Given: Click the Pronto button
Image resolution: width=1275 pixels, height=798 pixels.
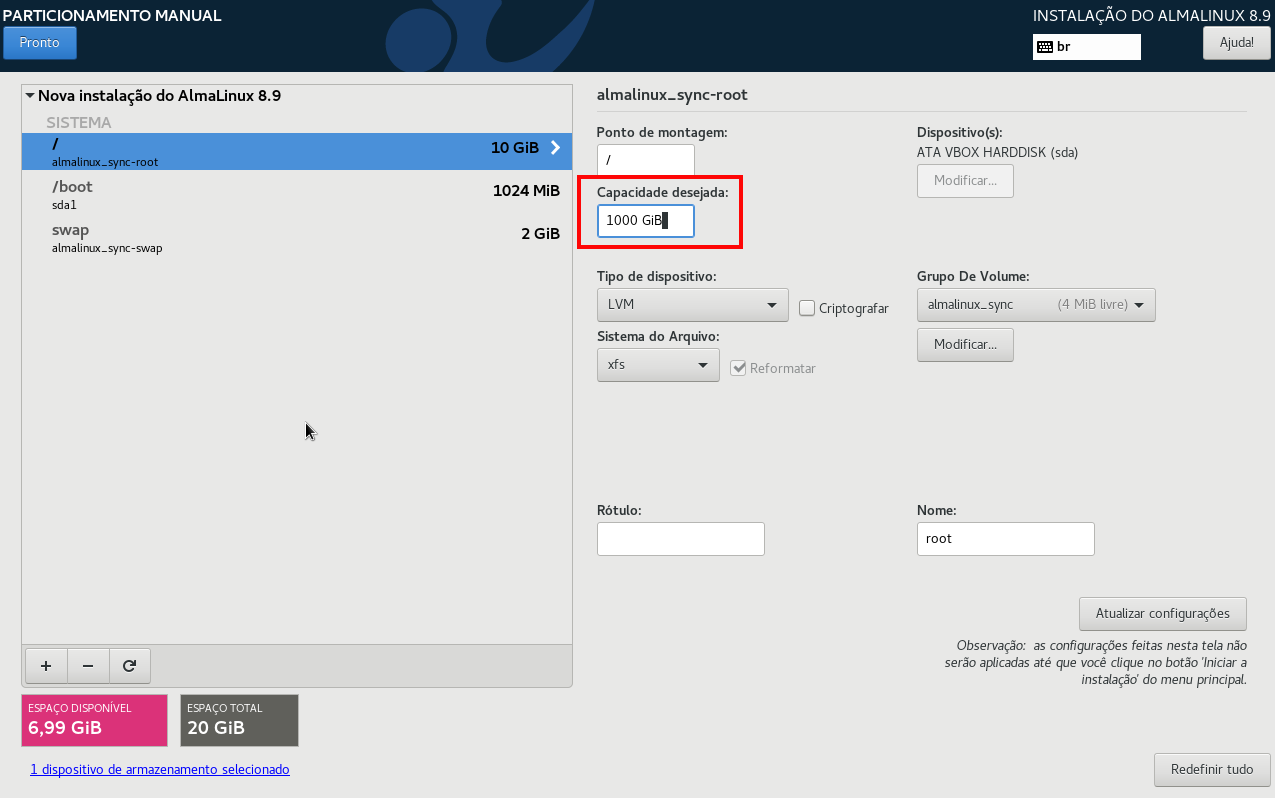Looking at the screenshot, I should click(40, 43).
